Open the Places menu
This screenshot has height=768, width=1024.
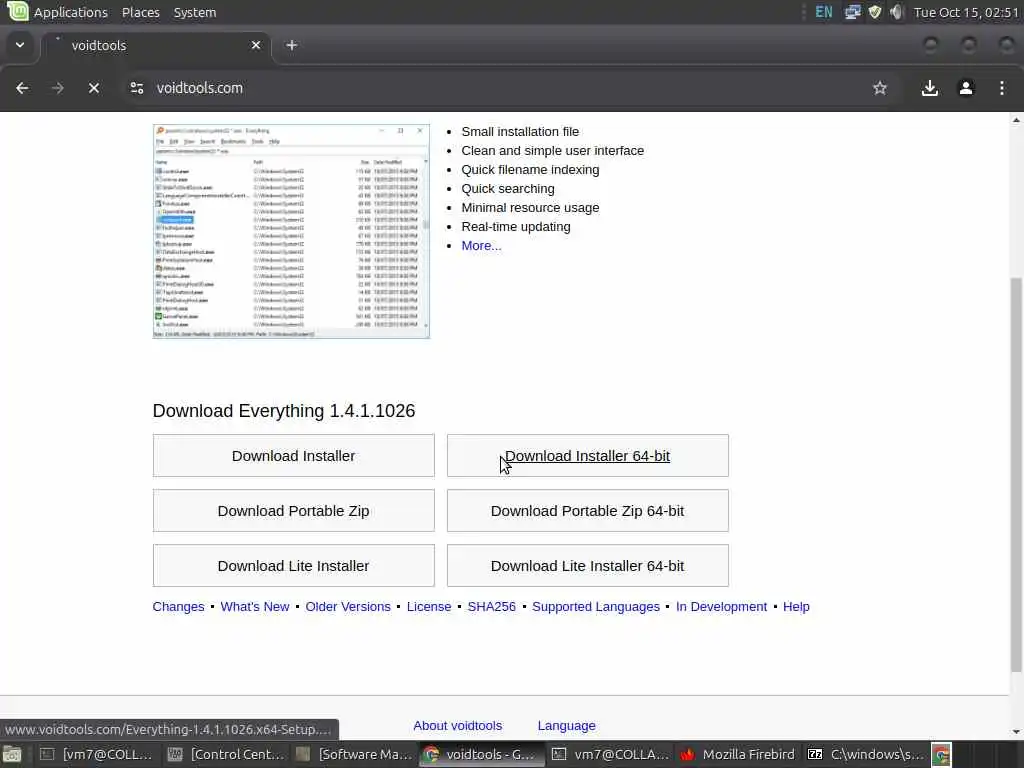[x=140, y=12]
